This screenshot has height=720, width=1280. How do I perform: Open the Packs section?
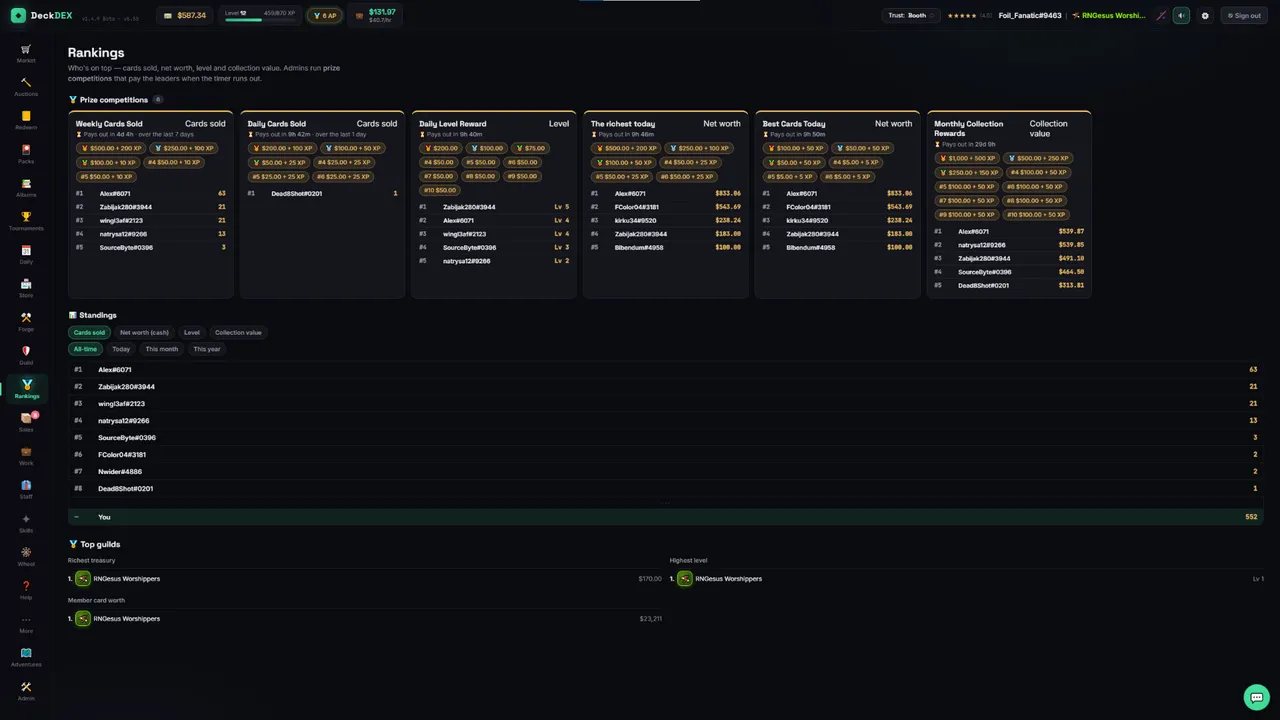point(26,154)
